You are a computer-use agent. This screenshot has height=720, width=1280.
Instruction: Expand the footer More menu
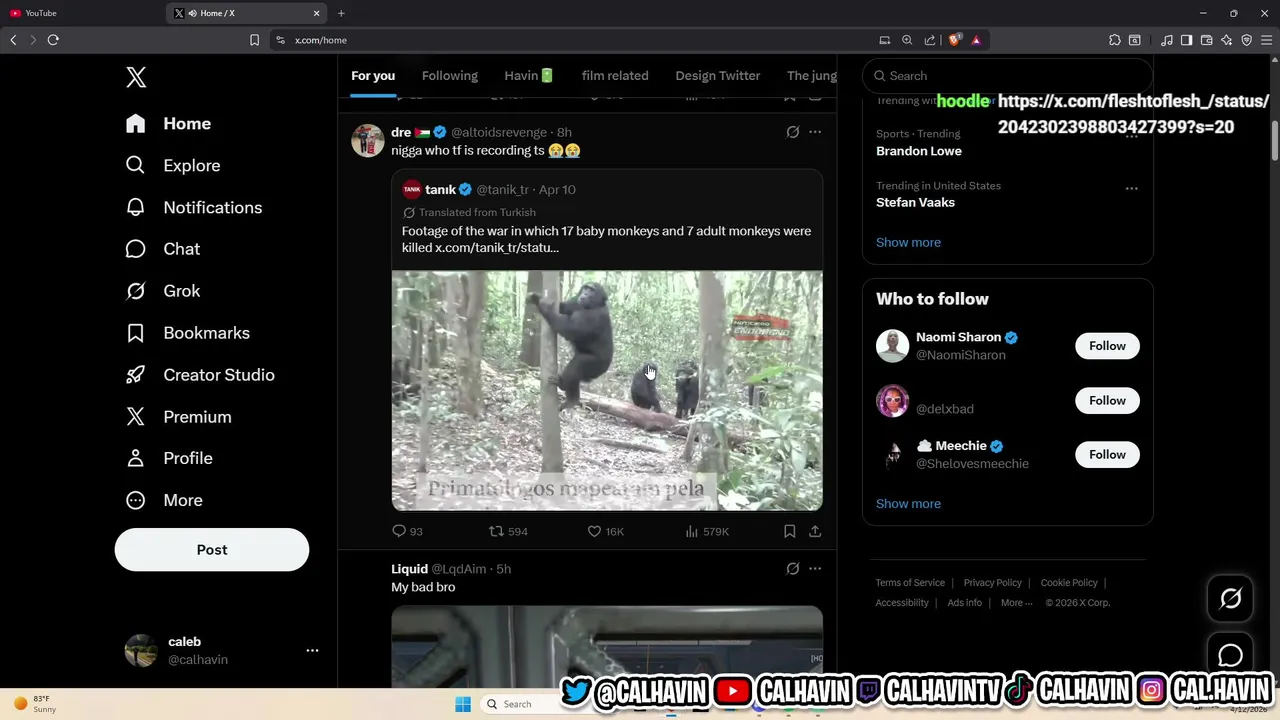coord(1017,603)
